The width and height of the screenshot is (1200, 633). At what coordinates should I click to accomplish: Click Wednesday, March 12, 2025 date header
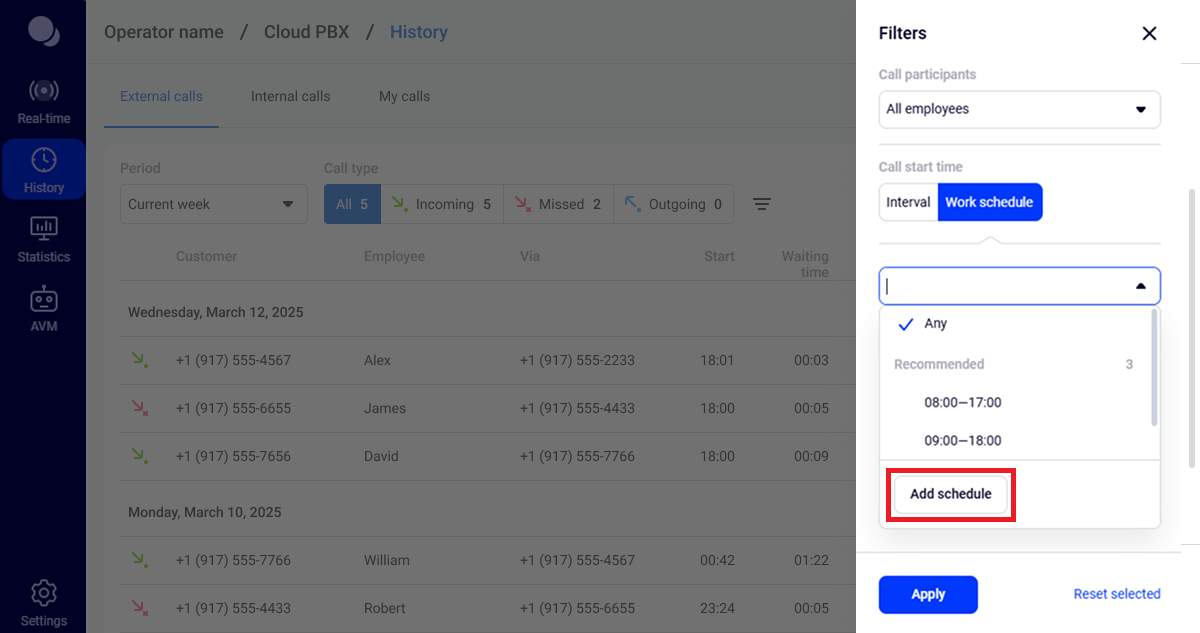[x=216, y=312]
